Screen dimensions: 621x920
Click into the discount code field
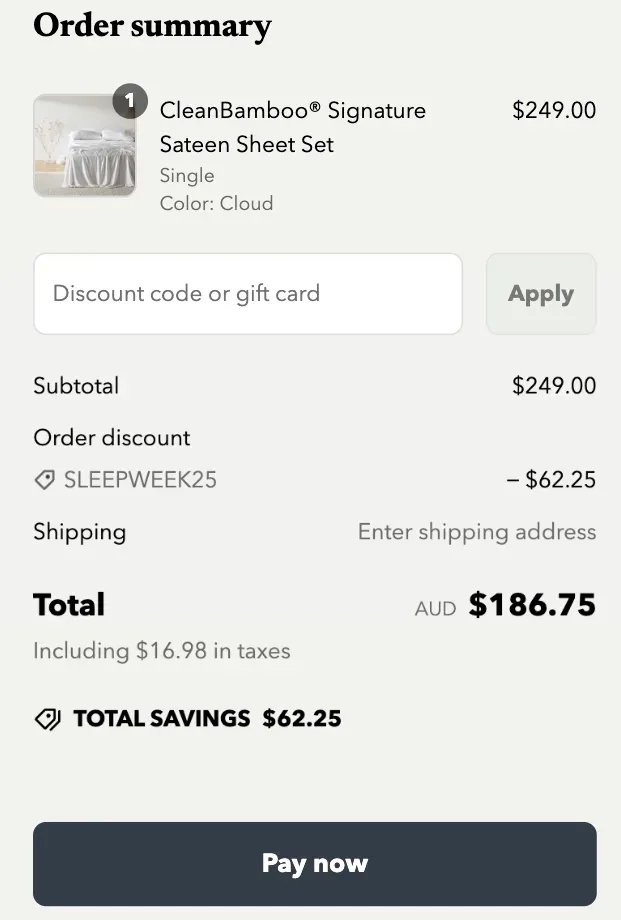click(248, 293)
